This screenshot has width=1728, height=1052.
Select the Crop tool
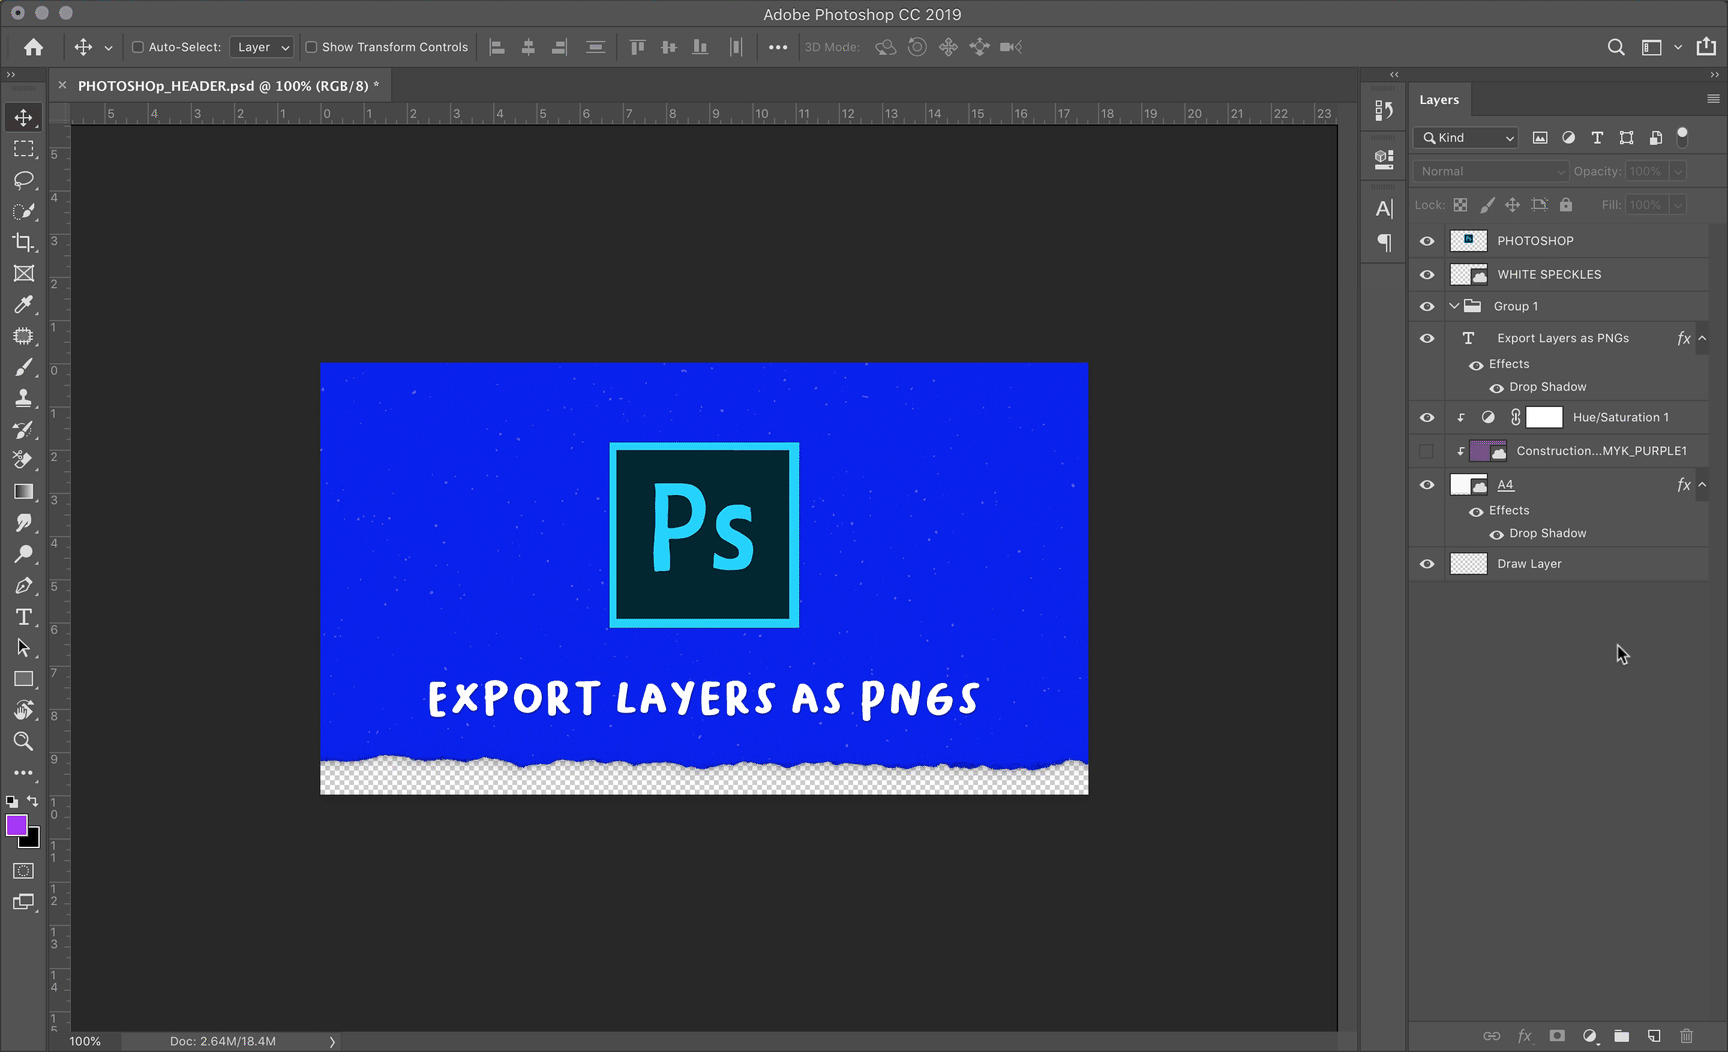(23, 242)
